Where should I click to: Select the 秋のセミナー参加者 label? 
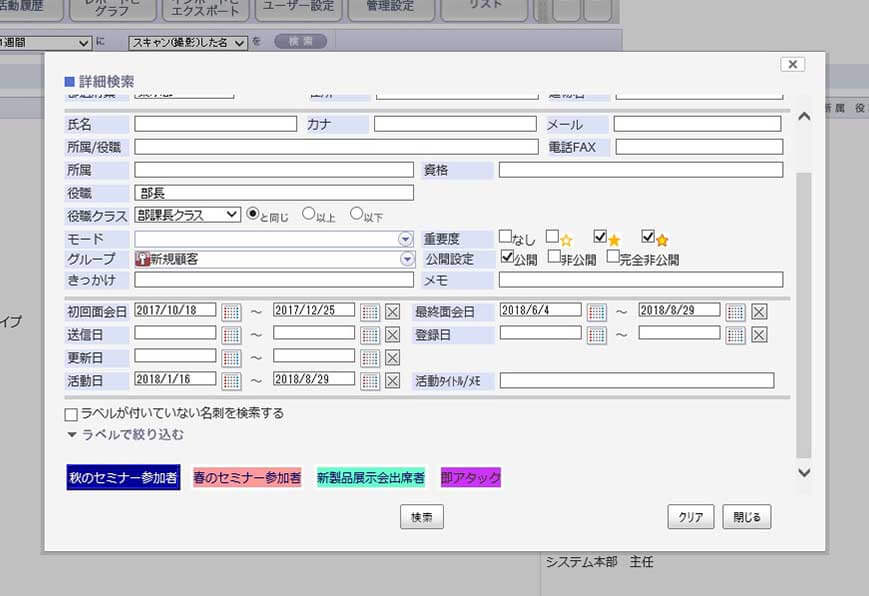[x=123, y=477]
